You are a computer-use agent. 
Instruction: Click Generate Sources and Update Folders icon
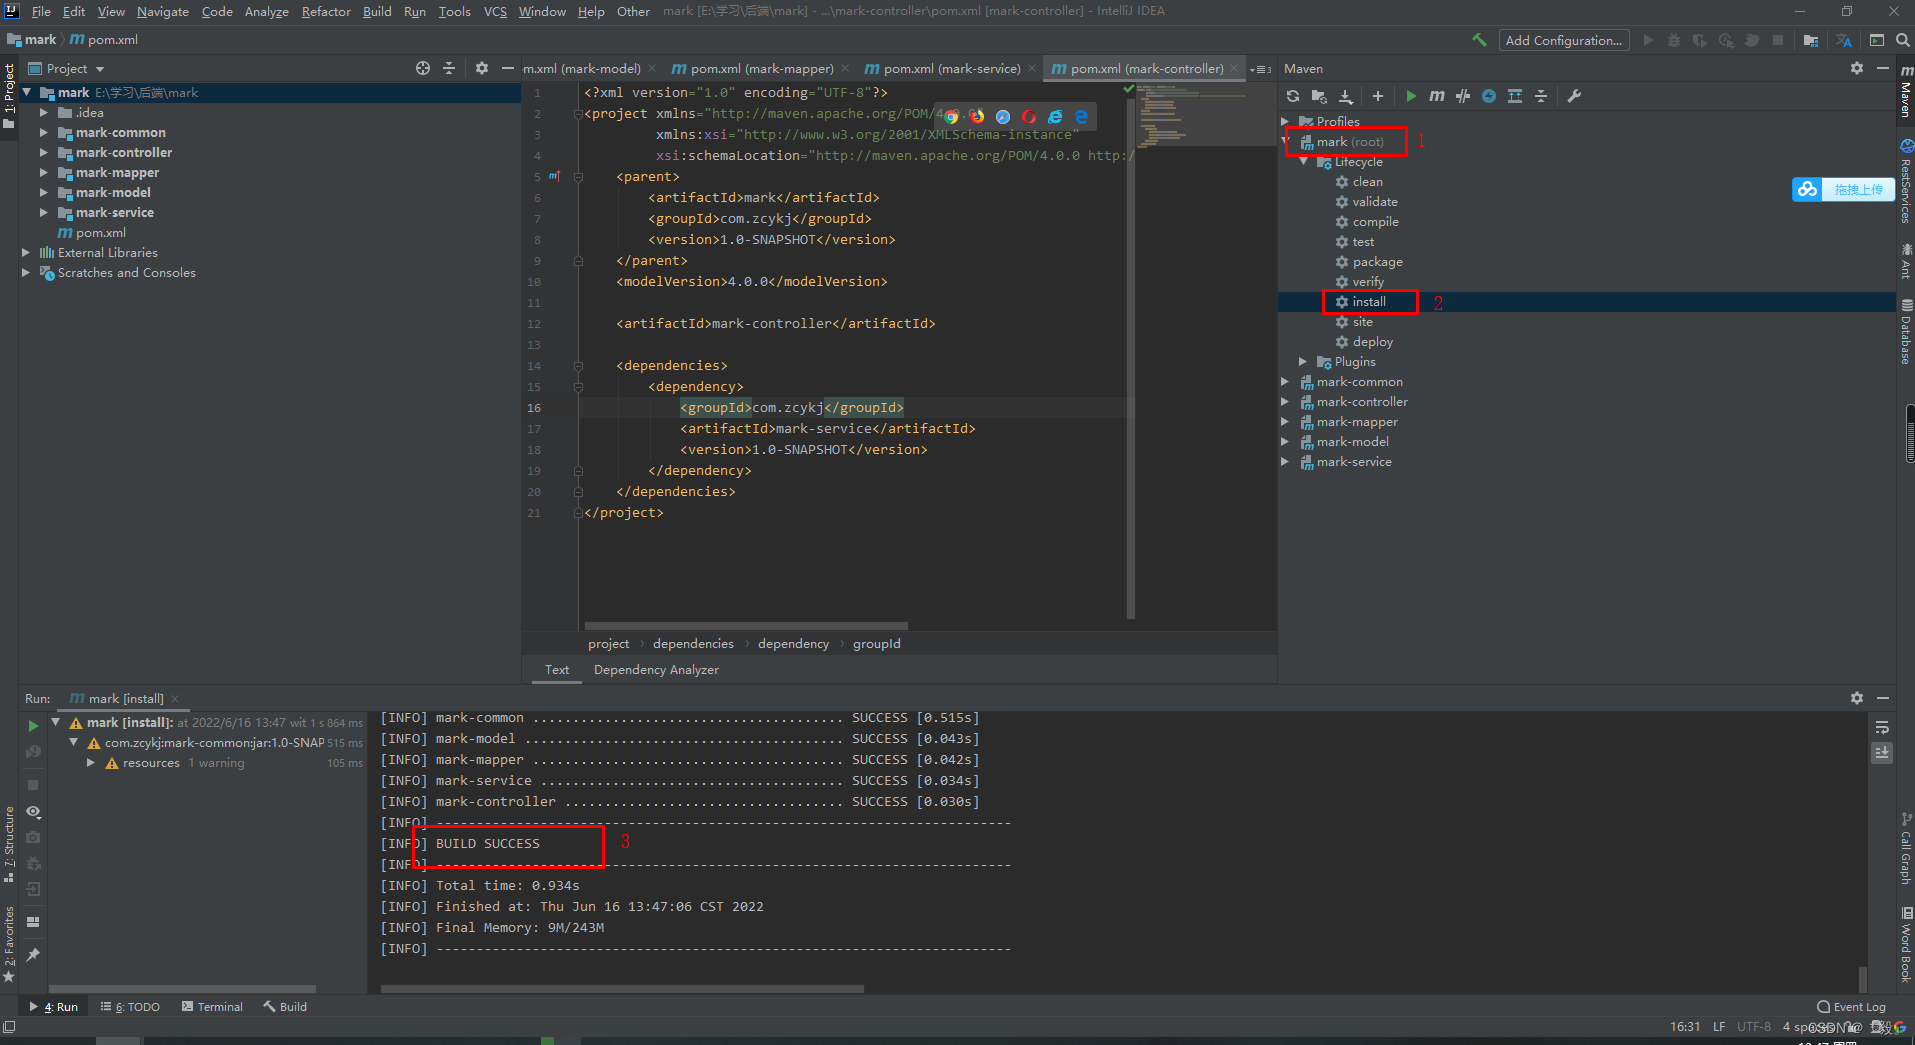click(1319, 96)
